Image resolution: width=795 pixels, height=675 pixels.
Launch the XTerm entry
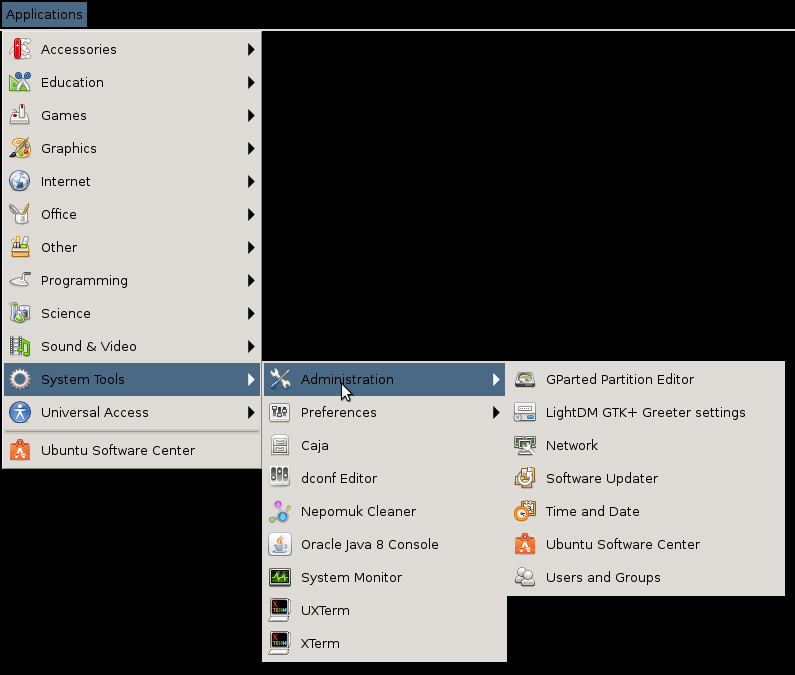384,643
